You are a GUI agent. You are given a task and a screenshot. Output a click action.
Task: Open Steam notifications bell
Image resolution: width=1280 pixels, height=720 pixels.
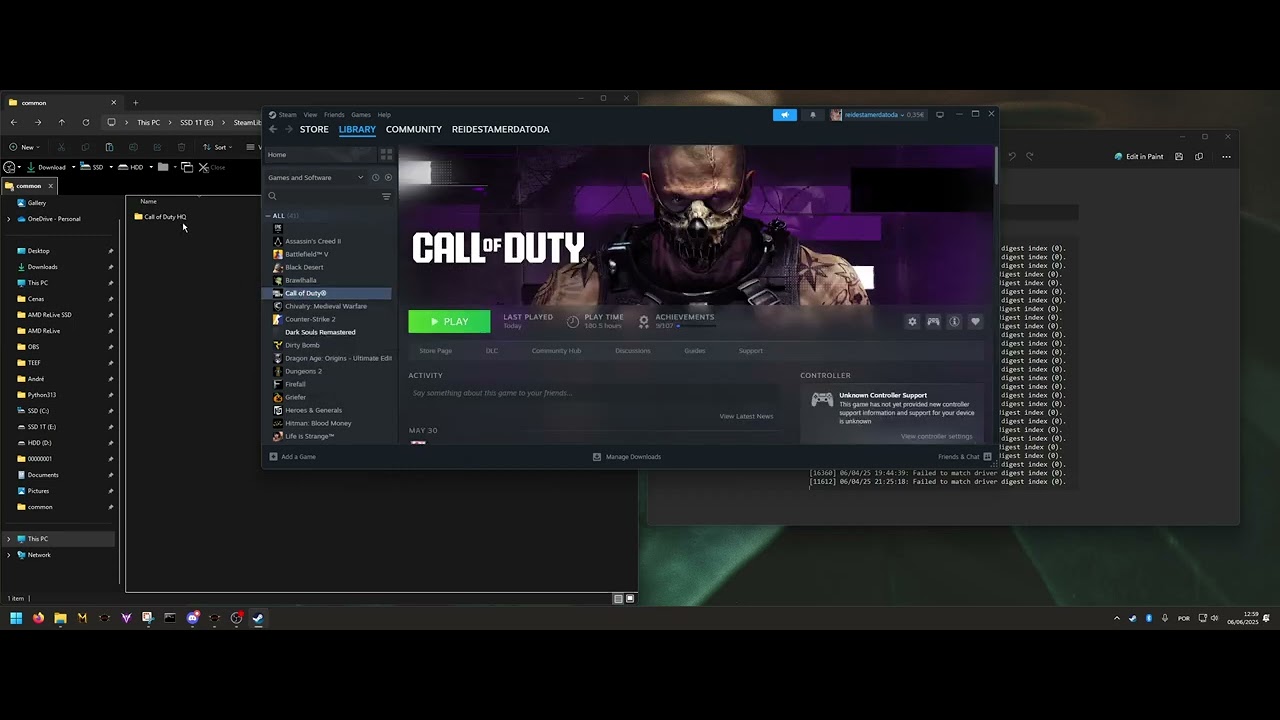point(812,114)
